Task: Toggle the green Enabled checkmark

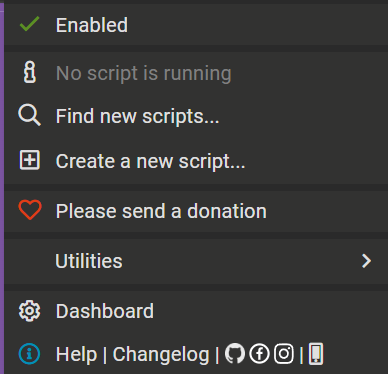Action: (x=29, y=24)
